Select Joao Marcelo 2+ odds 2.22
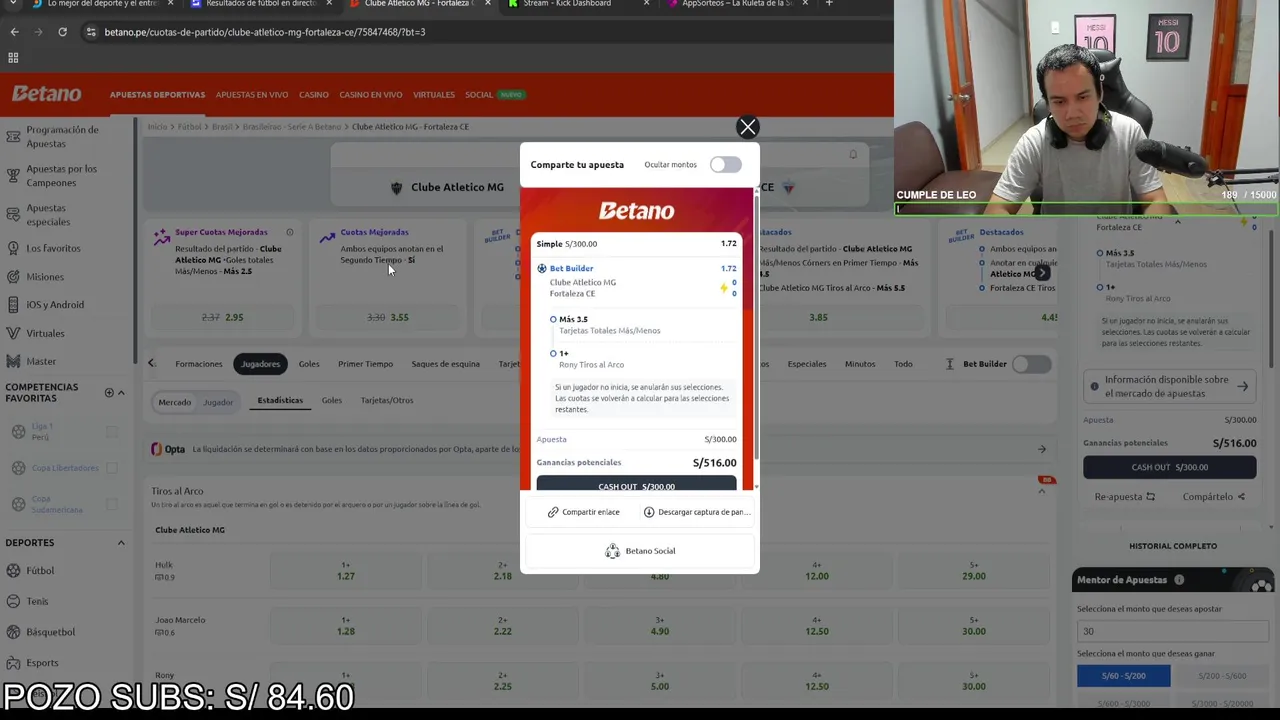 click(502, 626)
